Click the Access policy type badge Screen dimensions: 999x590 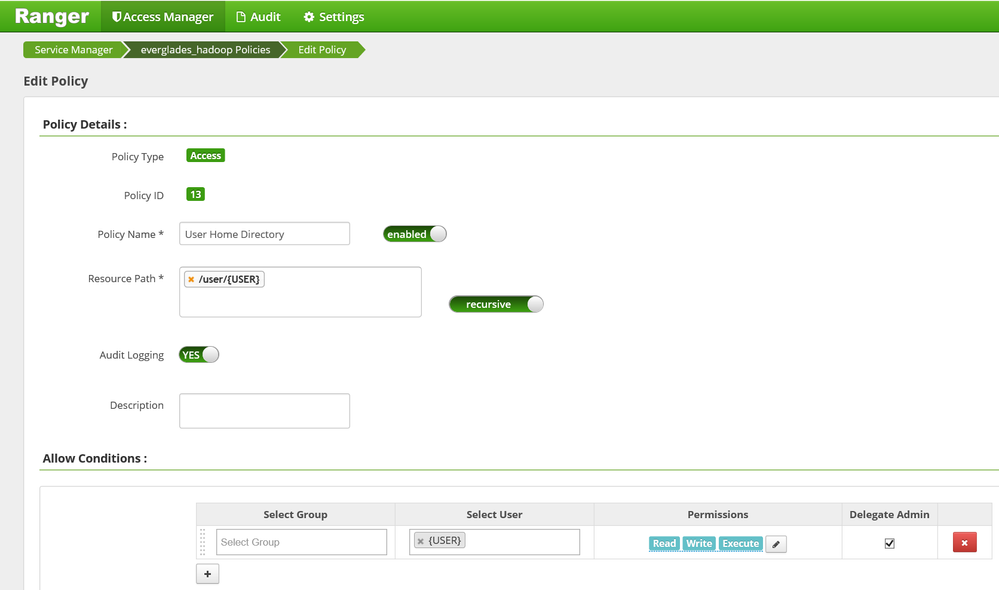[x=205, y=155]
